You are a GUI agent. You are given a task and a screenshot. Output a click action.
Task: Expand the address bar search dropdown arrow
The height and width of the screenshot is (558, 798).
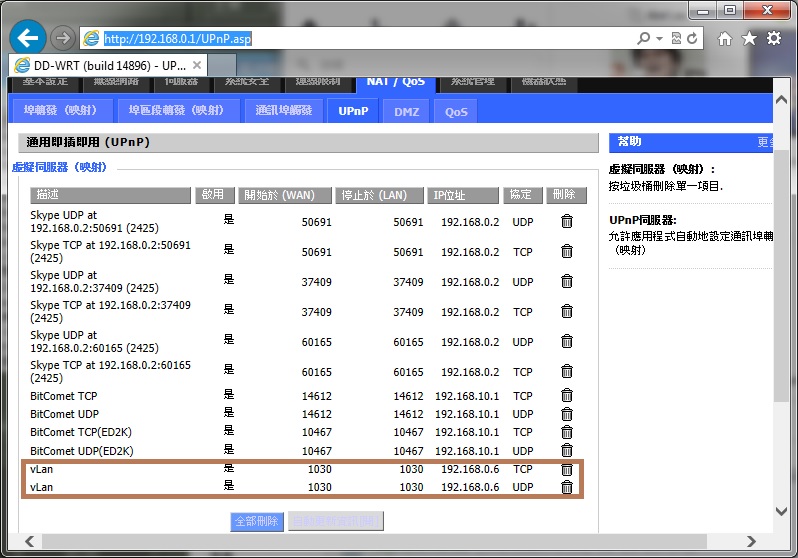tap(659, 39)
